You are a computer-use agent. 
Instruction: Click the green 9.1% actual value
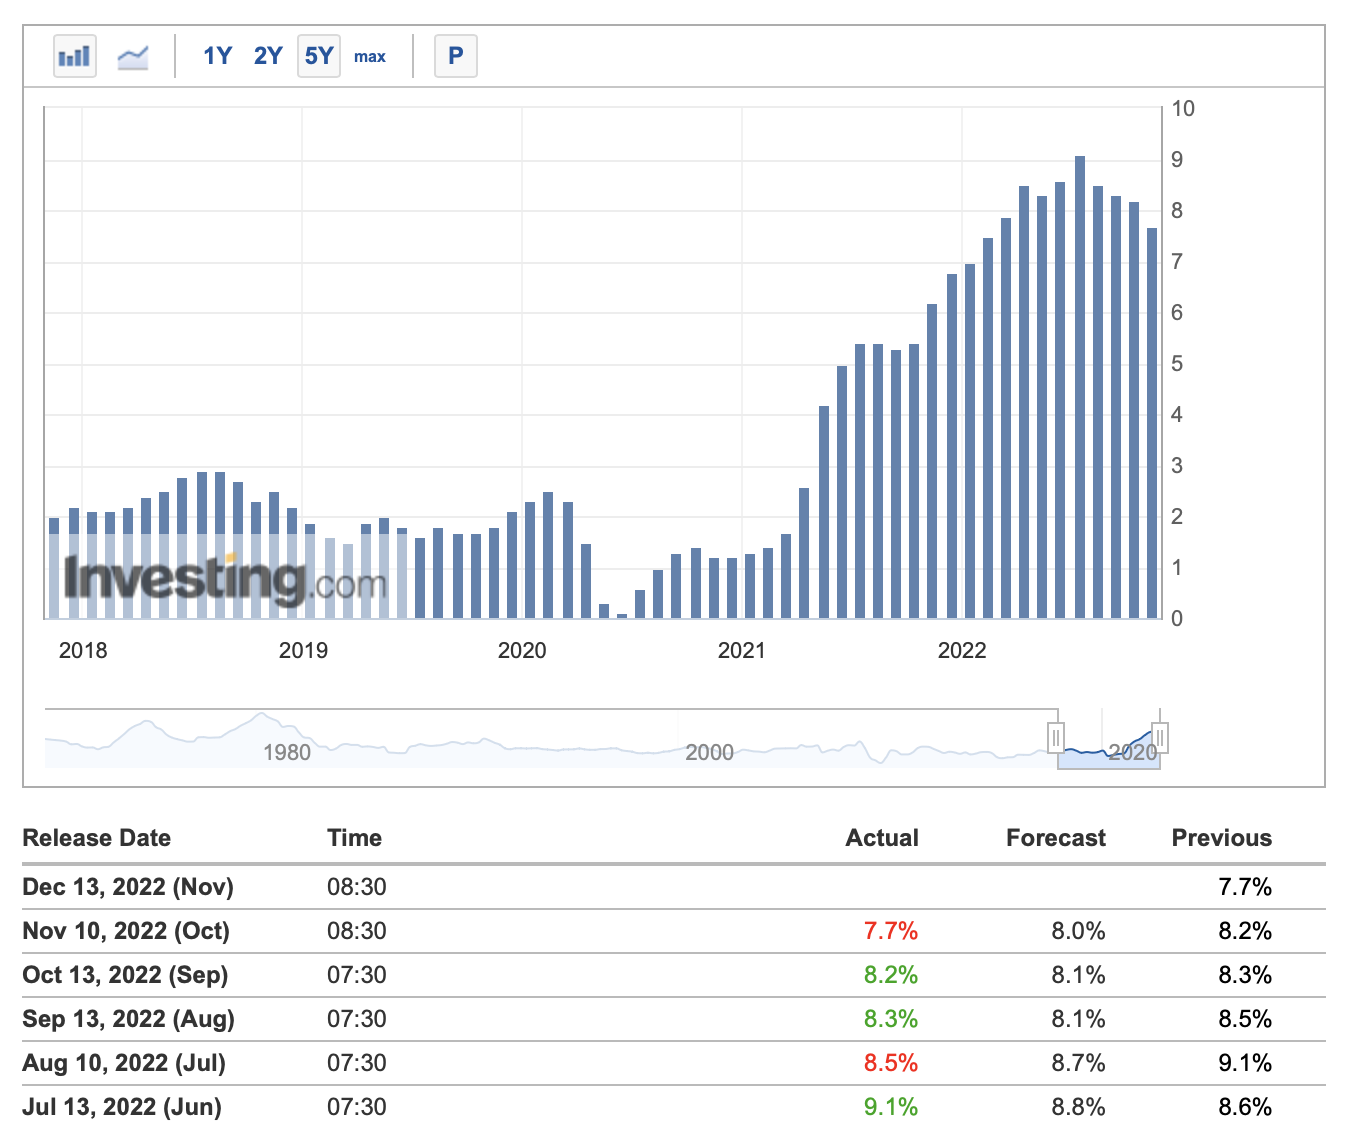(891, 1107)
